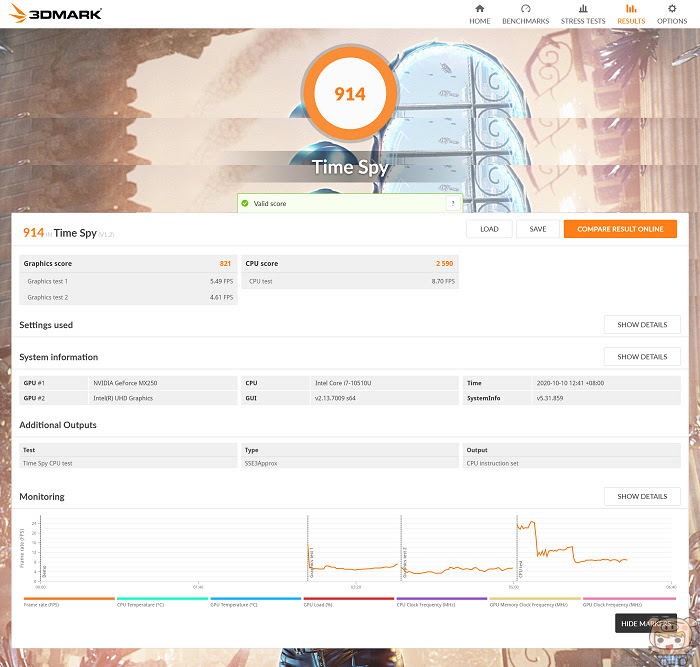Click the Time value 2020-10-10 12:41
The image size is (700, 667).
[x=570, y=383]
